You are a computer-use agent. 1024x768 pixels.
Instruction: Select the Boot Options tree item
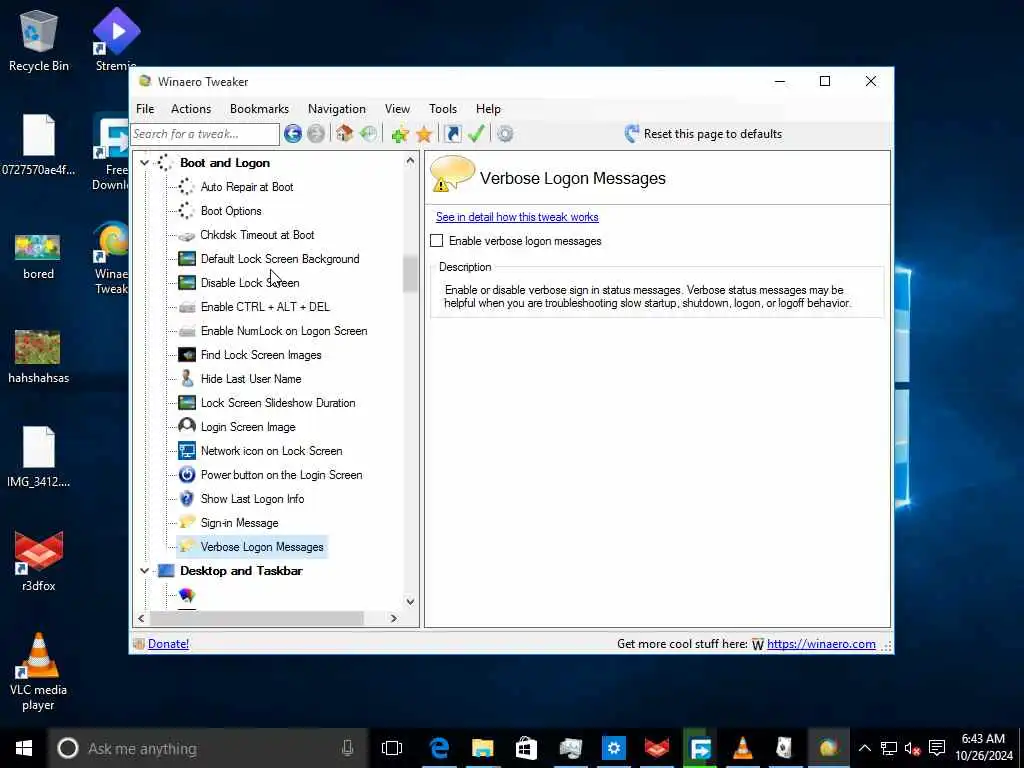point(231,211)
